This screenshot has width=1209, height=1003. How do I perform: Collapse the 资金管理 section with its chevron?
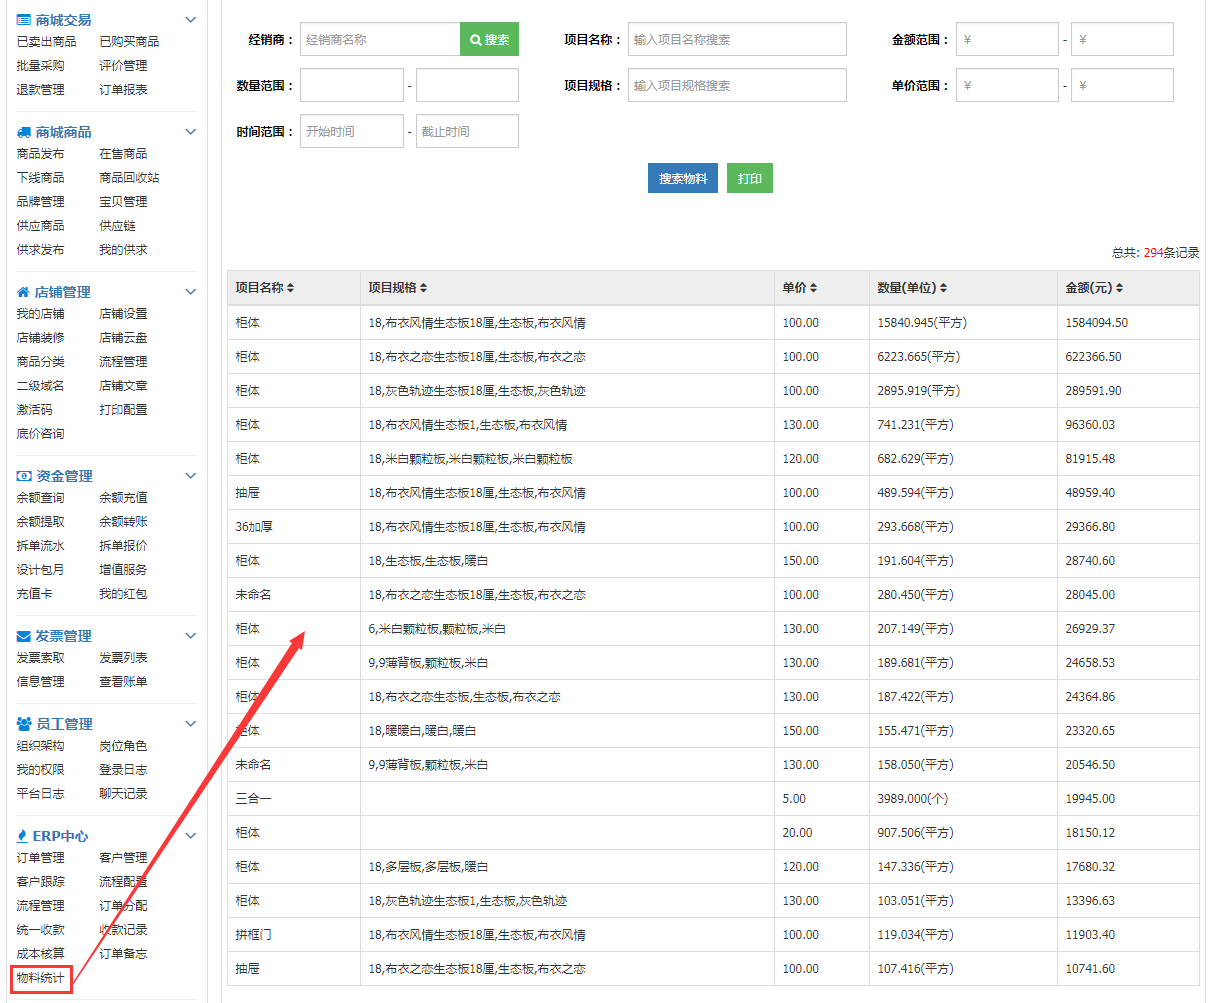coord(191,476)
